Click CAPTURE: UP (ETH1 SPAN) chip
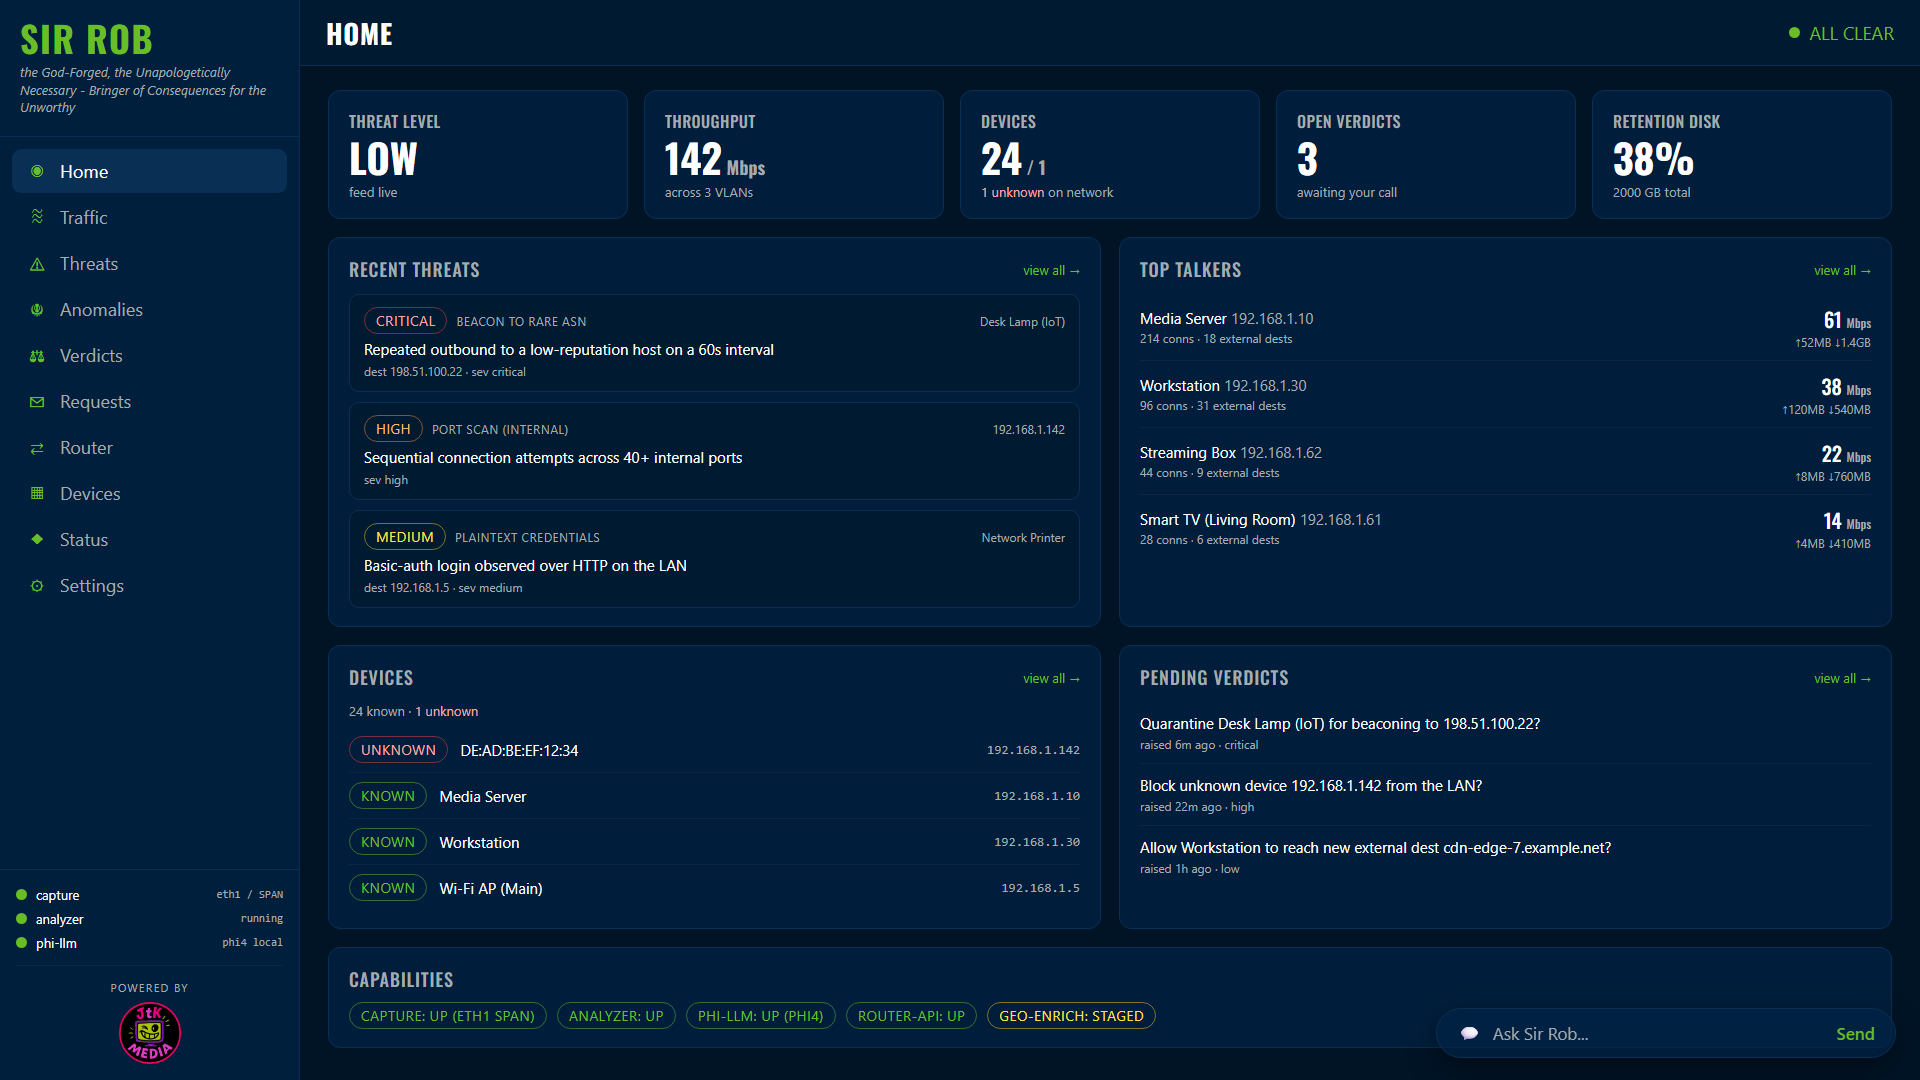 point(448,1016)
